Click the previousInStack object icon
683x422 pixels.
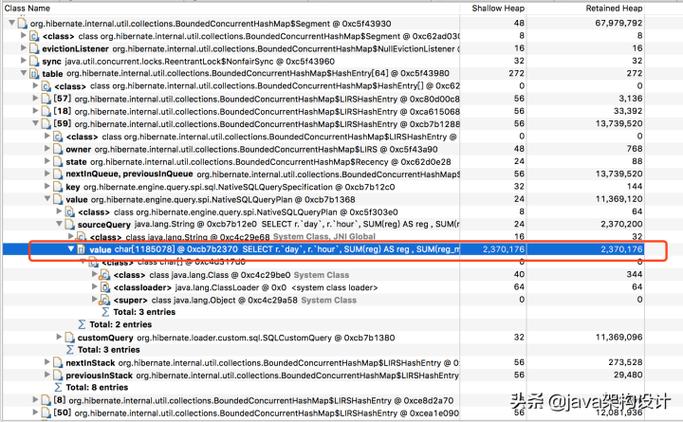click(57, 375)
